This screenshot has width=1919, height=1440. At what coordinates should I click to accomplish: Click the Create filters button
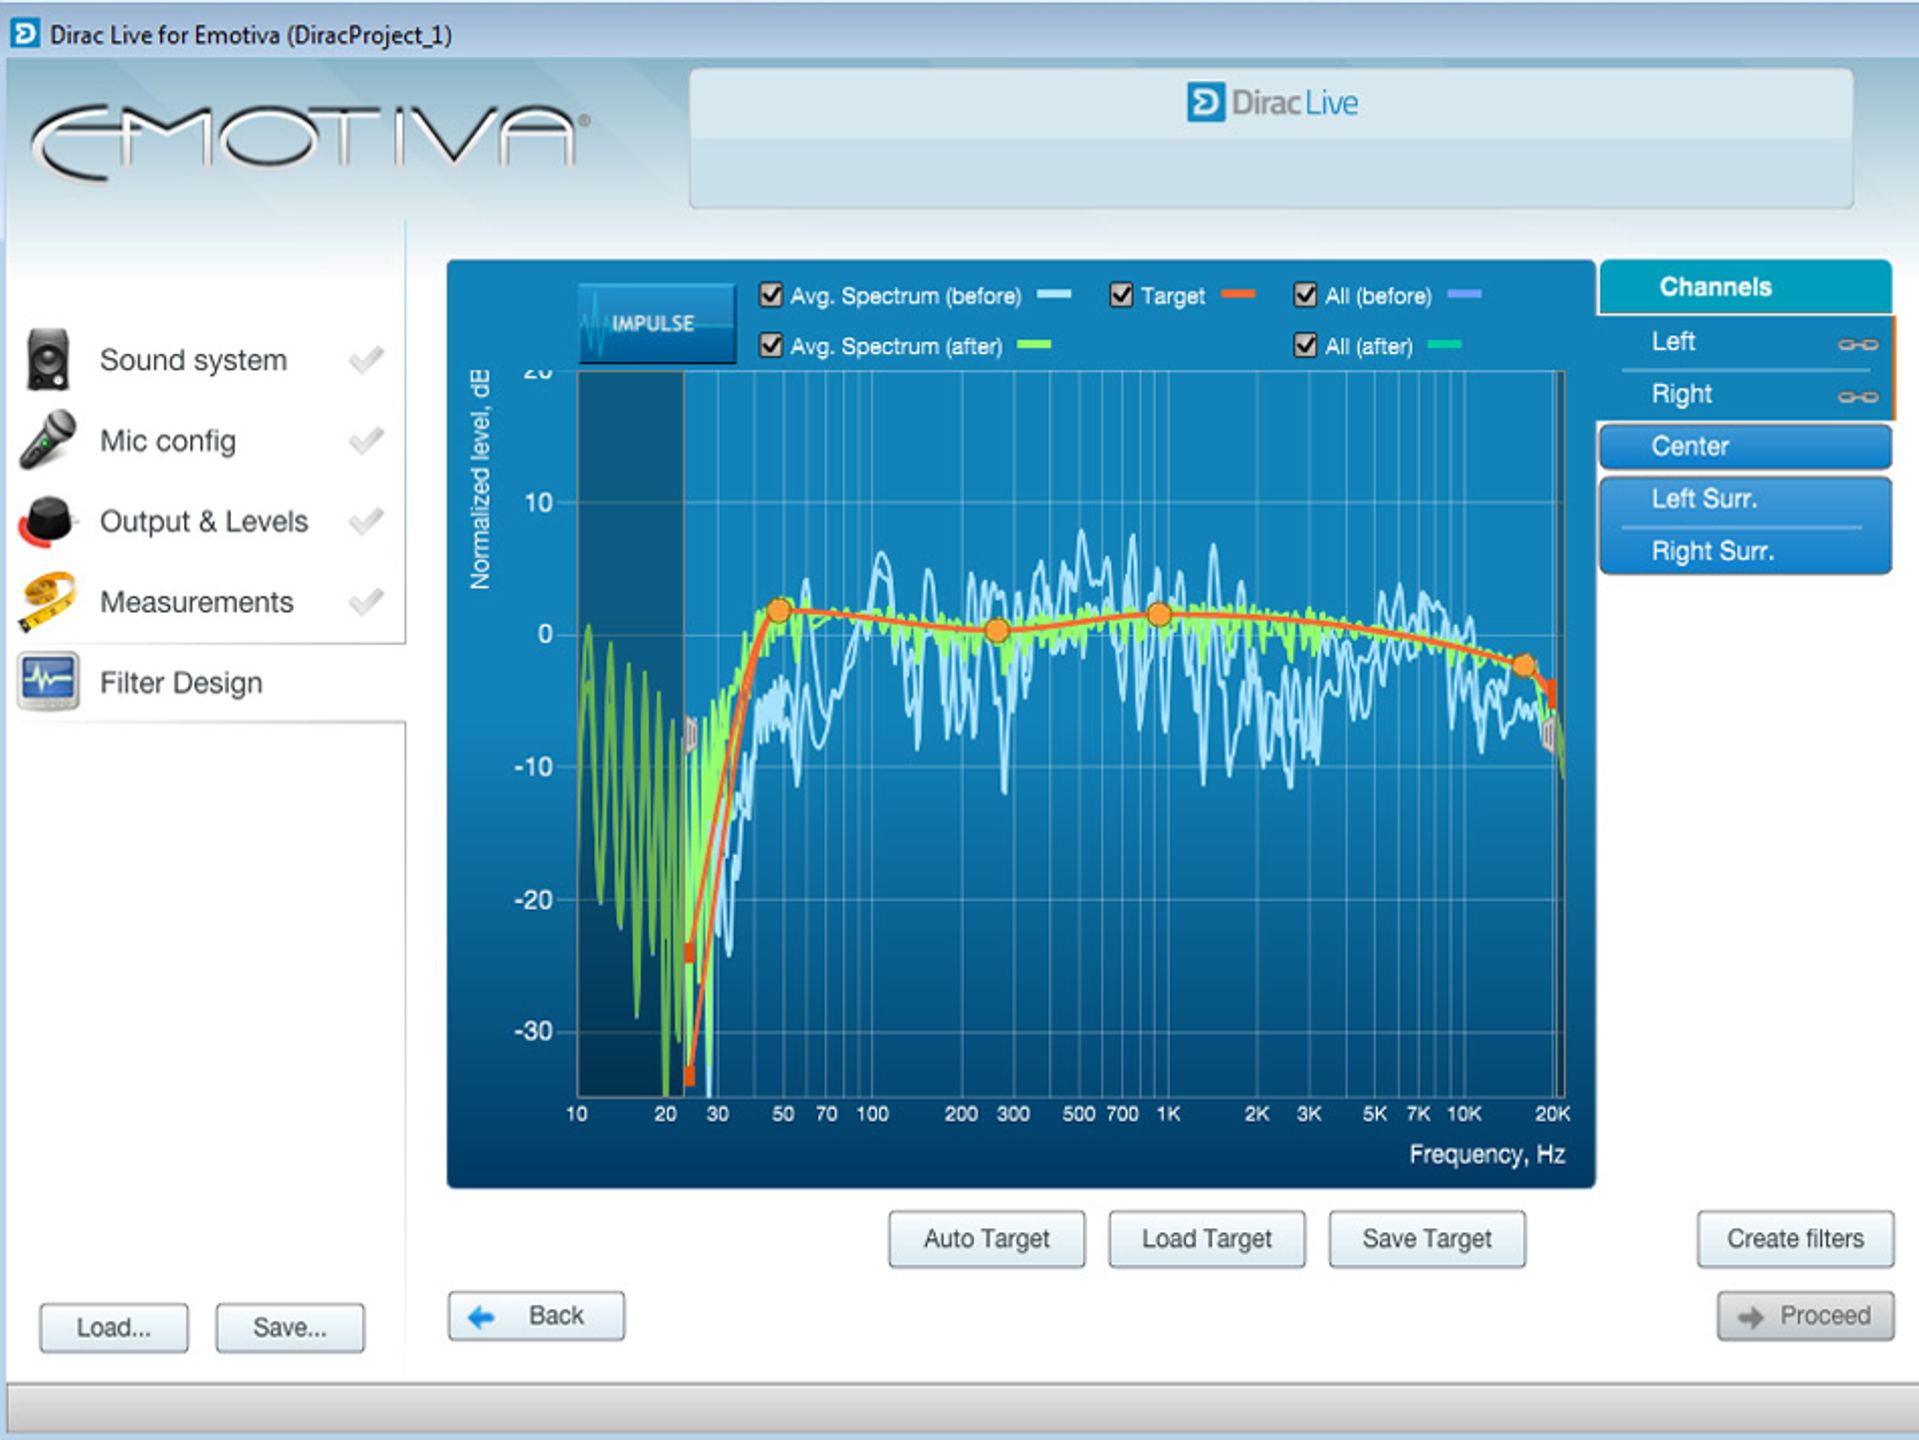[1795, 1239]
